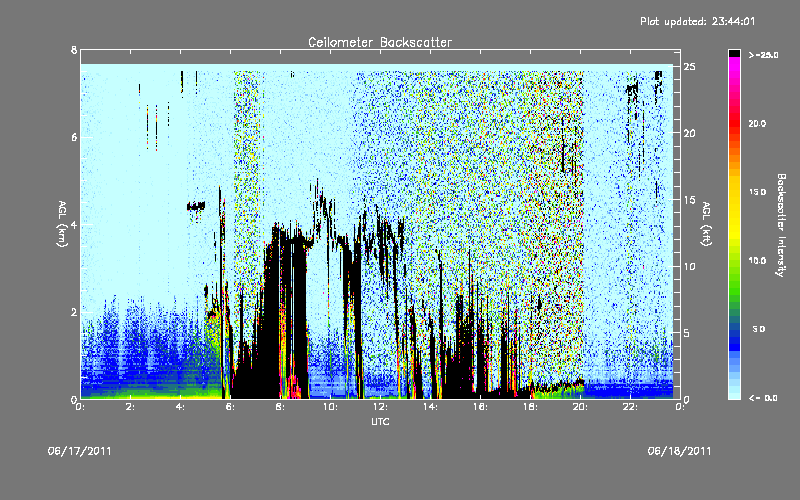Click the 0: tick following 22: on UTC axis
The width and height of the screenshot is (800, 500).
coord(680,407)
